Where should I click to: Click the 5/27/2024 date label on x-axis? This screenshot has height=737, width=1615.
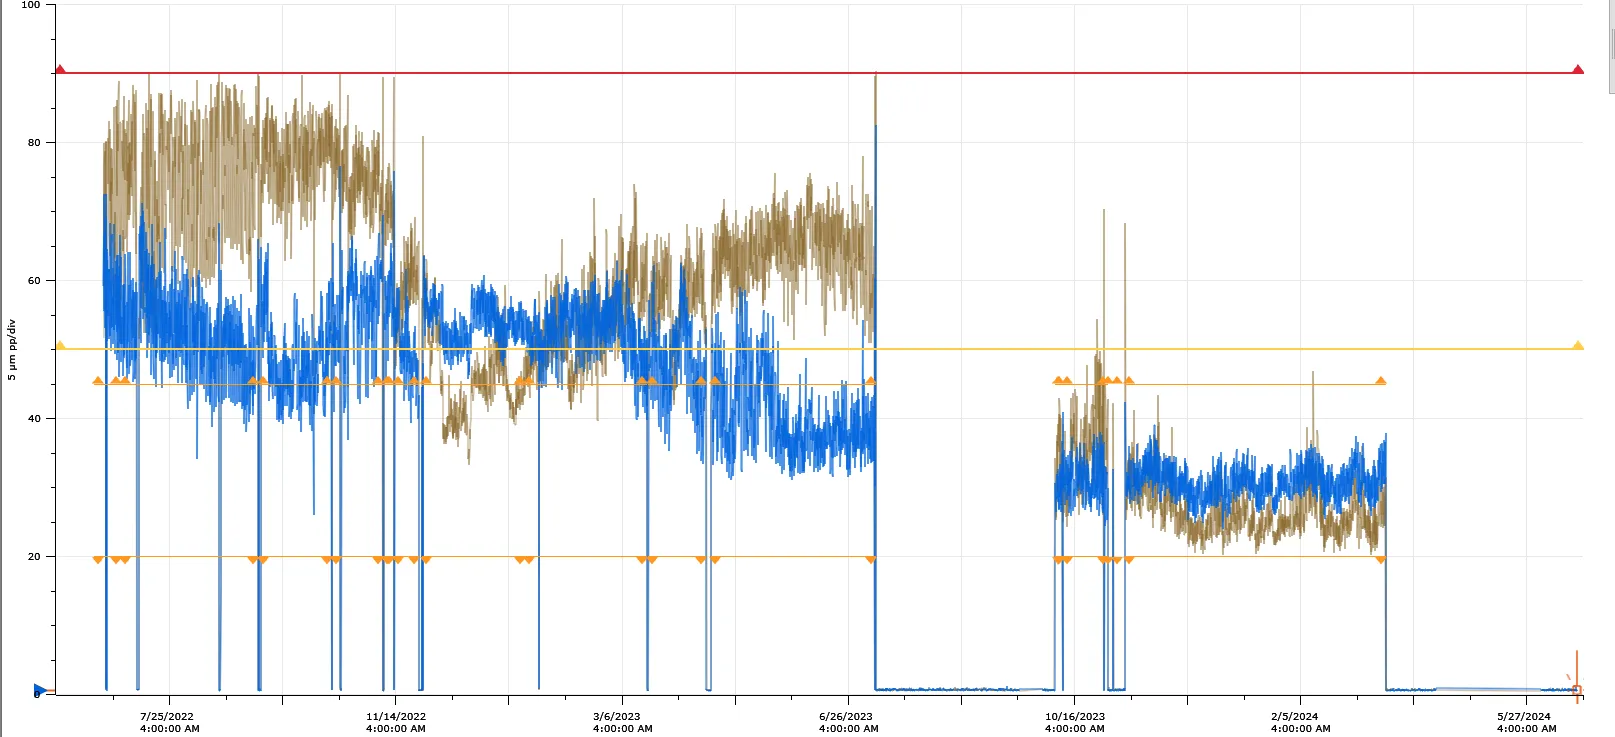pos(1525,722)
